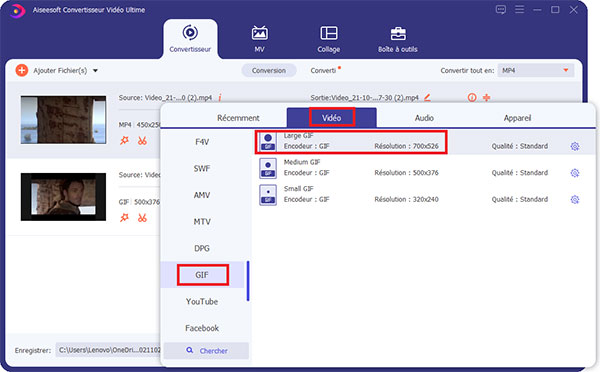Click the orange split/compress icon in first row
Viewport: 600px width, 372px height.
486,98
